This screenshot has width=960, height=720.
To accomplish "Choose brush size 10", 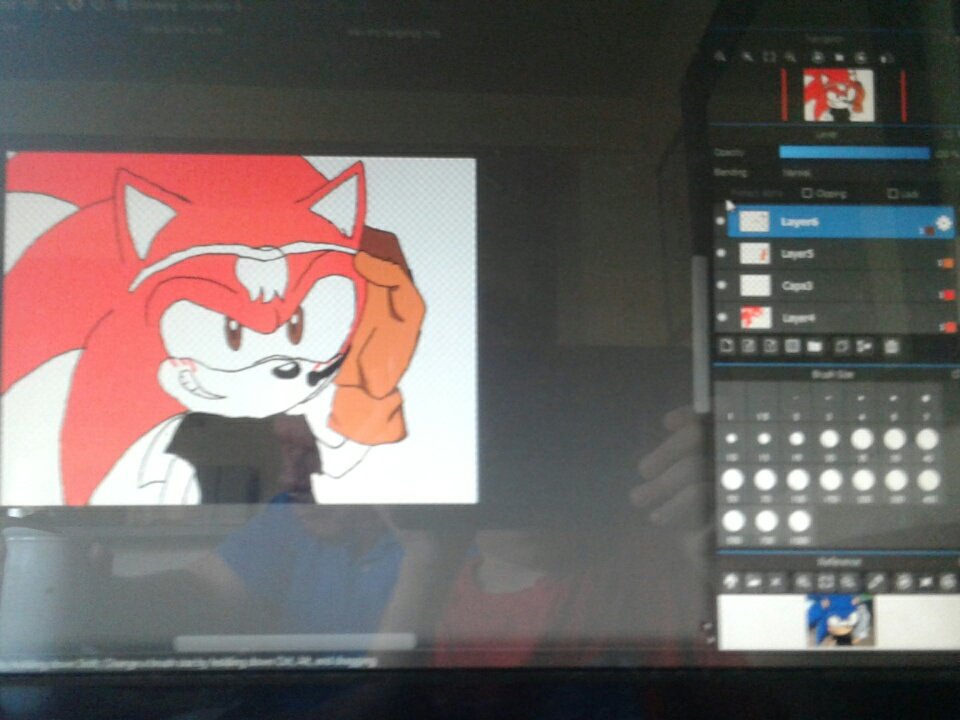I will (731, 444).
